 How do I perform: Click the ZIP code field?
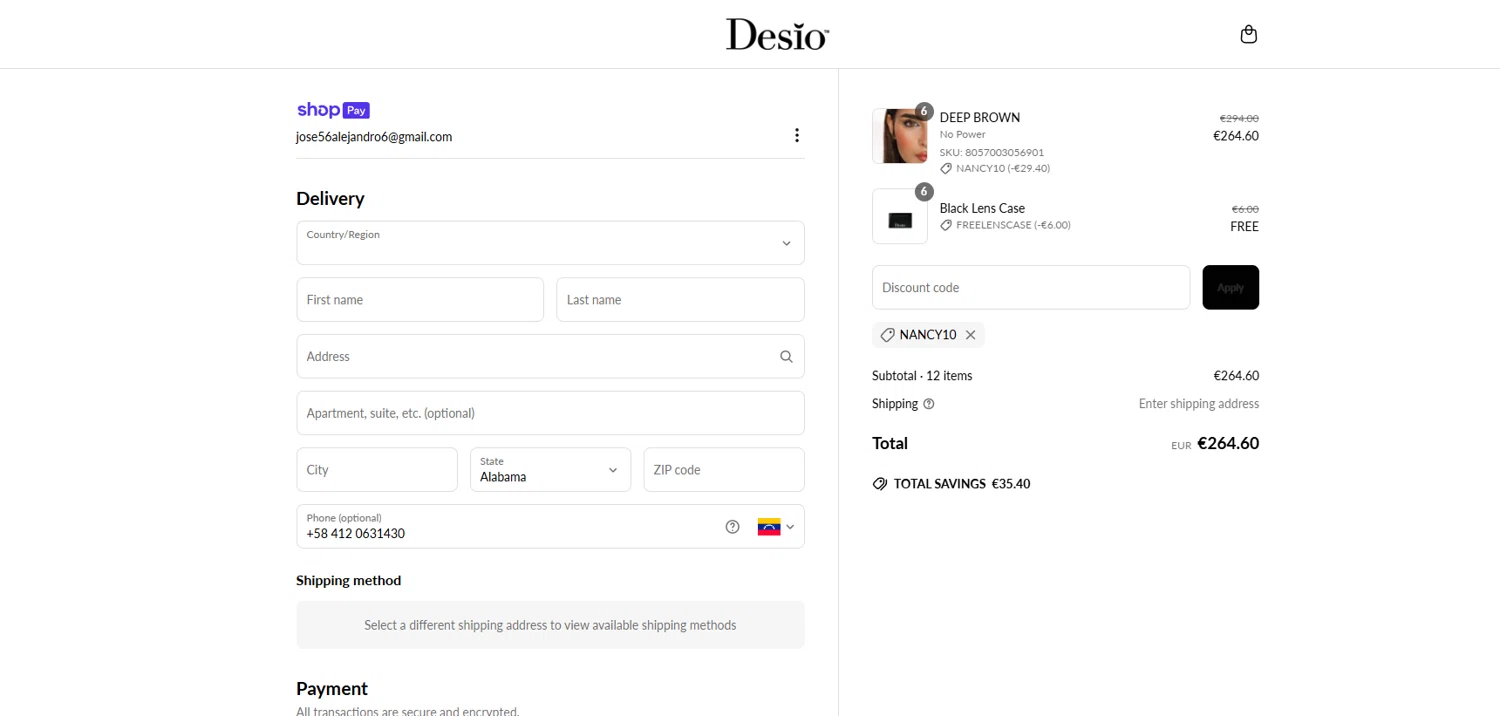click(x=724, y=469)
